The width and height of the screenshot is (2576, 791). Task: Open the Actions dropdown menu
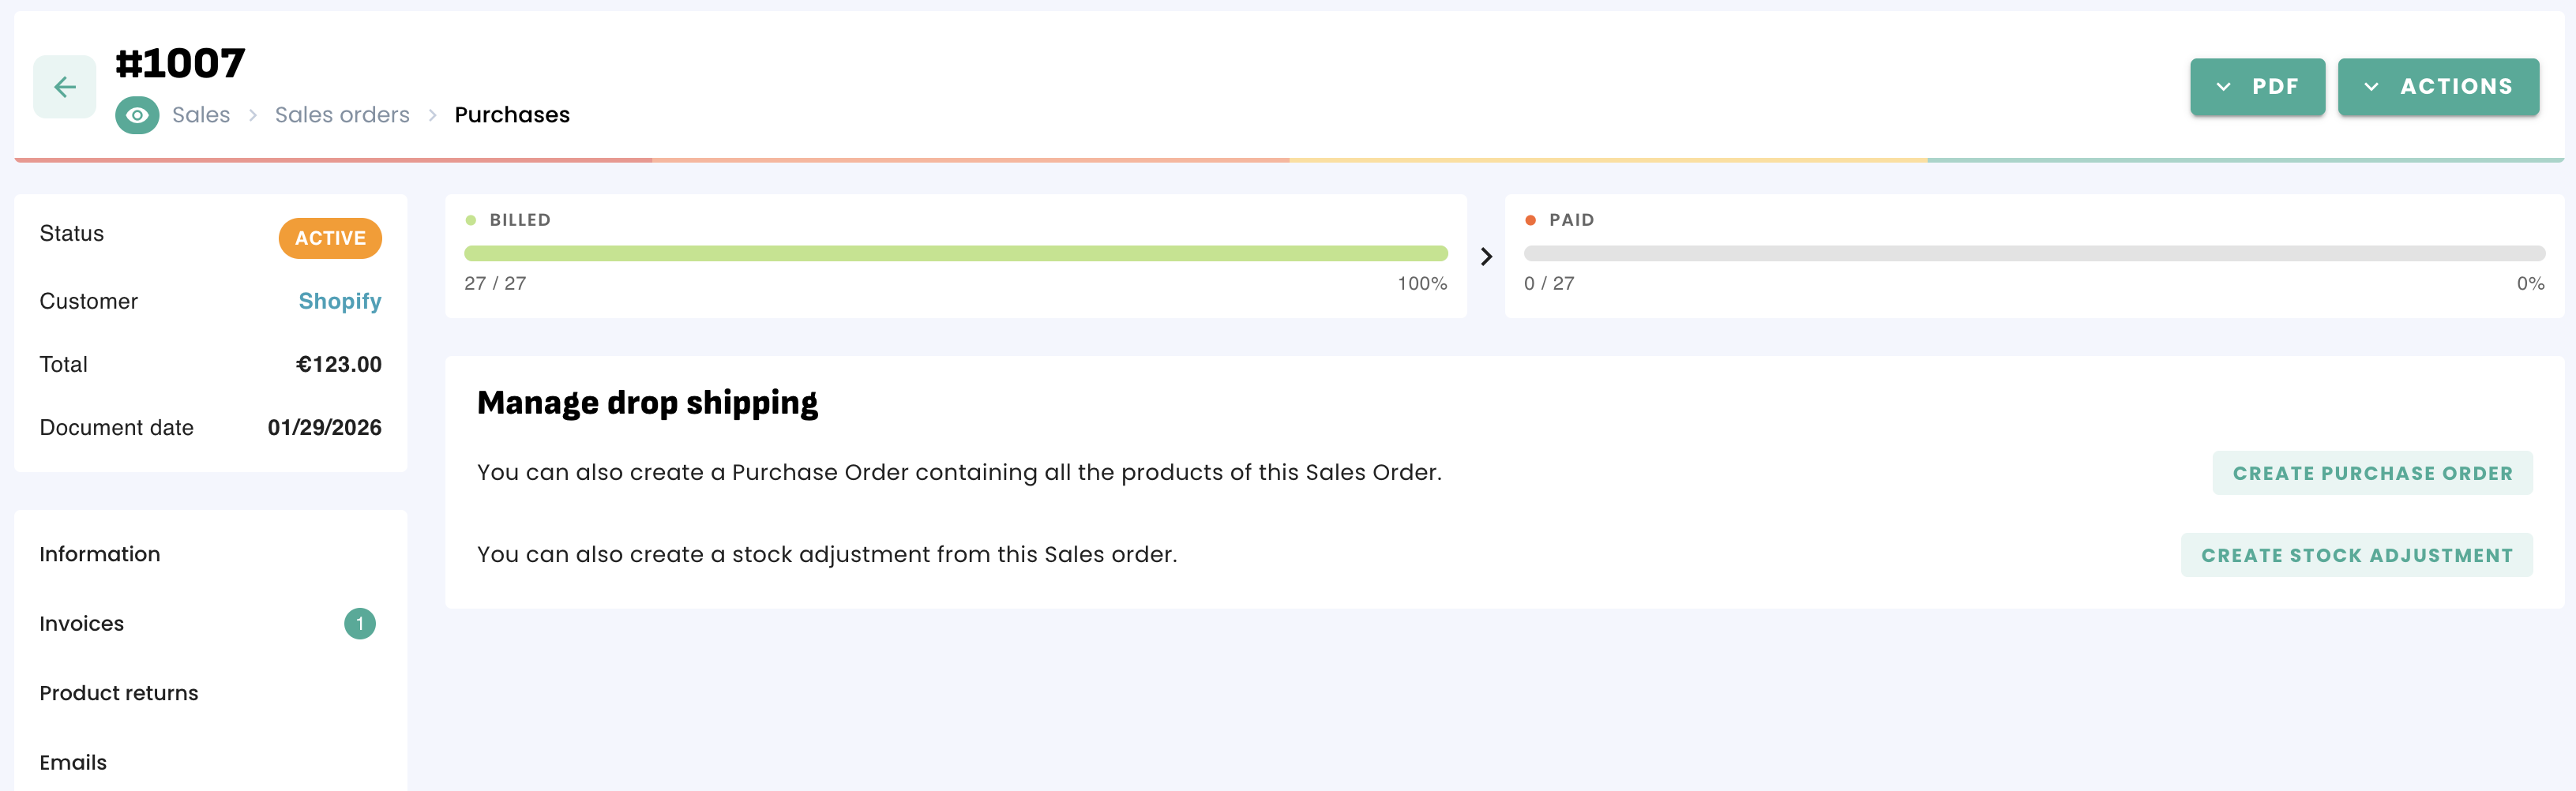click(x=2437, y=87)
